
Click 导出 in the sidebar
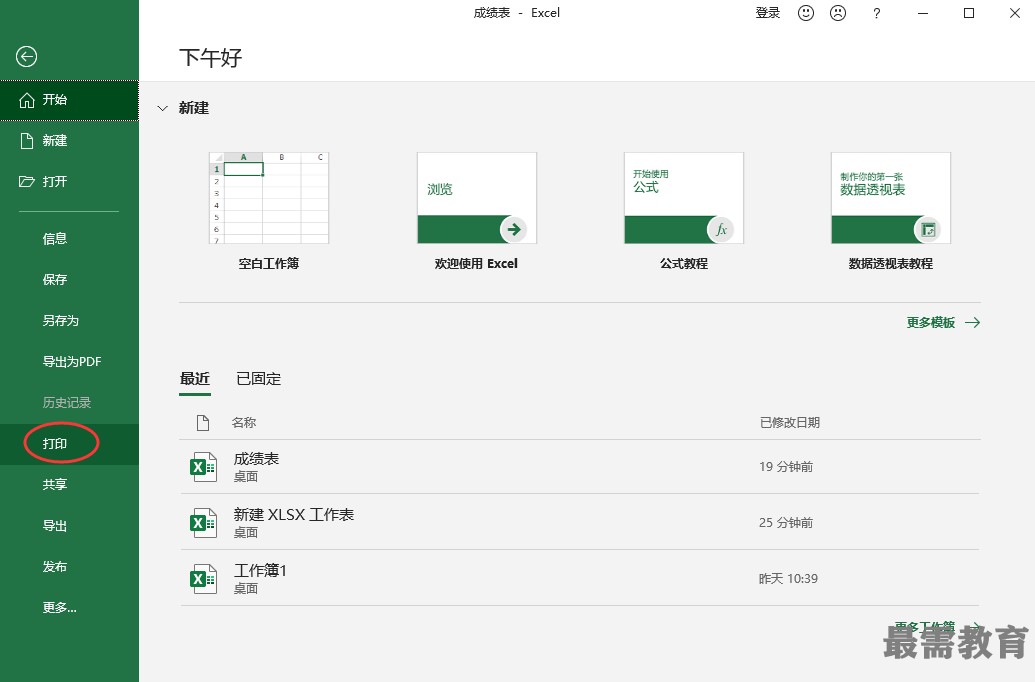click(x=69, y=526)
